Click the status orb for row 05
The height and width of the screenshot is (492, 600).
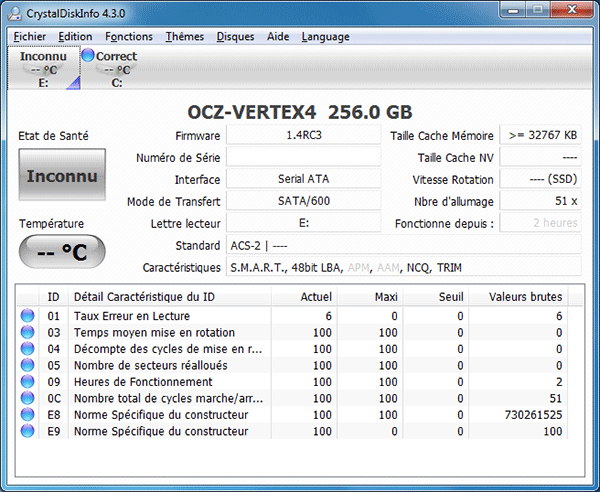coord(27,365)
